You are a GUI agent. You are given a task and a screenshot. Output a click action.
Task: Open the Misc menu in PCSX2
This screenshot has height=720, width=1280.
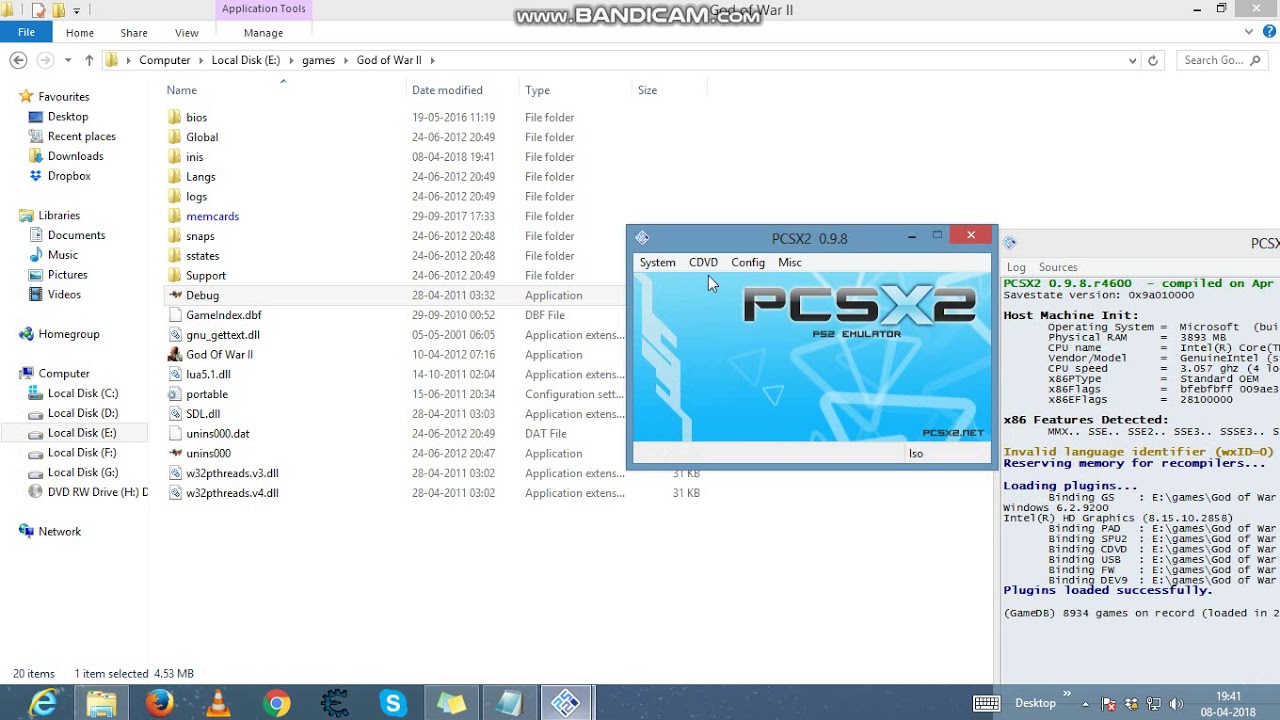tap(789, 262)
